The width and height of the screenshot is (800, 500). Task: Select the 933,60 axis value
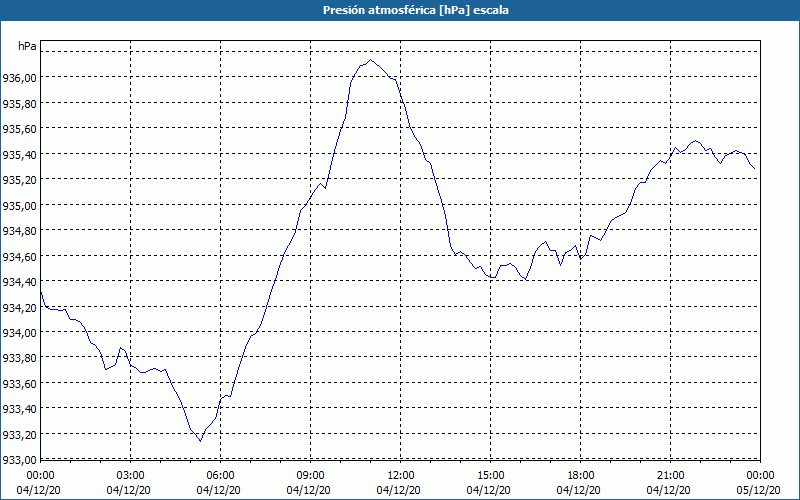(19, 383)
